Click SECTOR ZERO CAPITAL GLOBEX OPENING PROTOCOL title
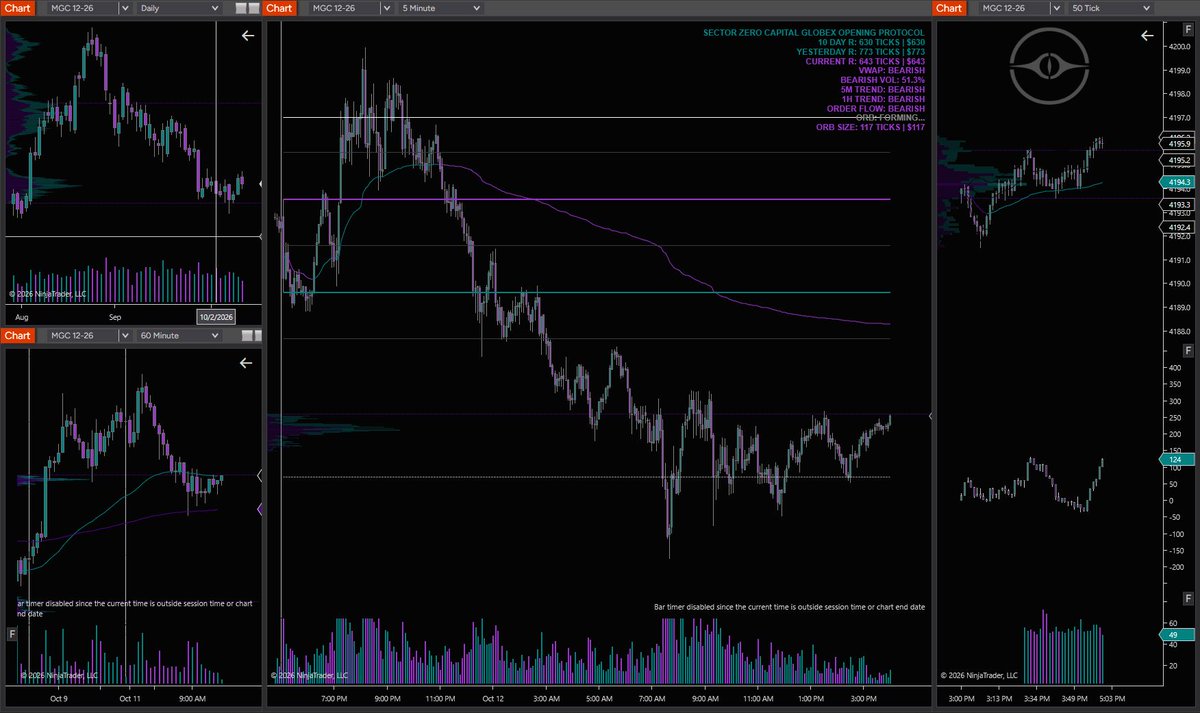The height and width of the screenshot is (713, 1200). point(814,33)
